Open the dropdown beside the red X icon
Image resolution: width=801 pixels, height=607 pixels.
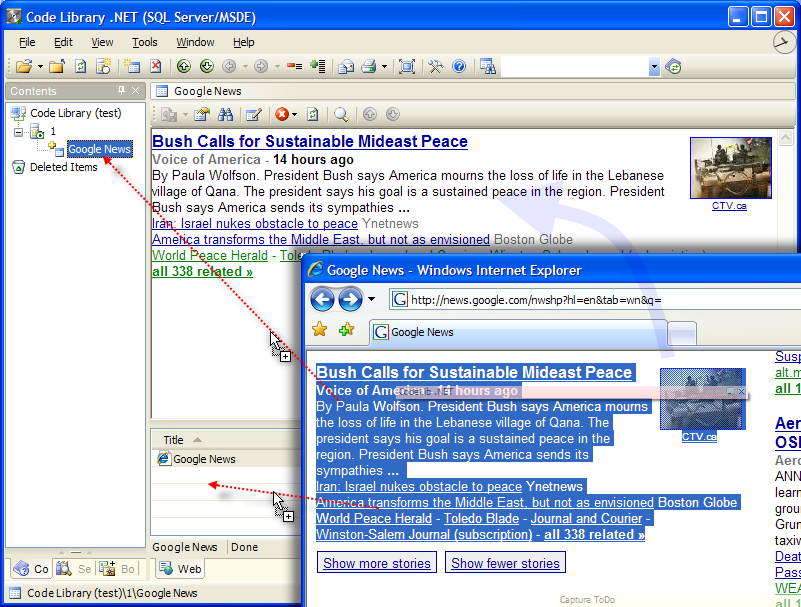(294, 114)
